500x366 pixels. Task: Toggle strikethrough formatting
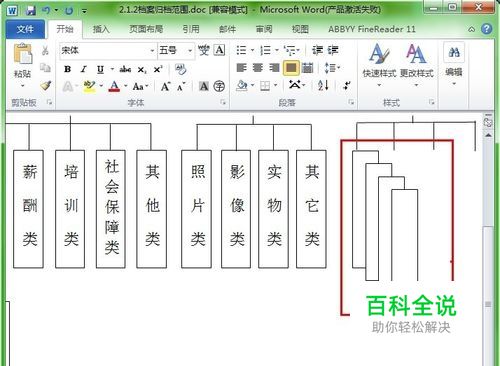click(125, 69)
